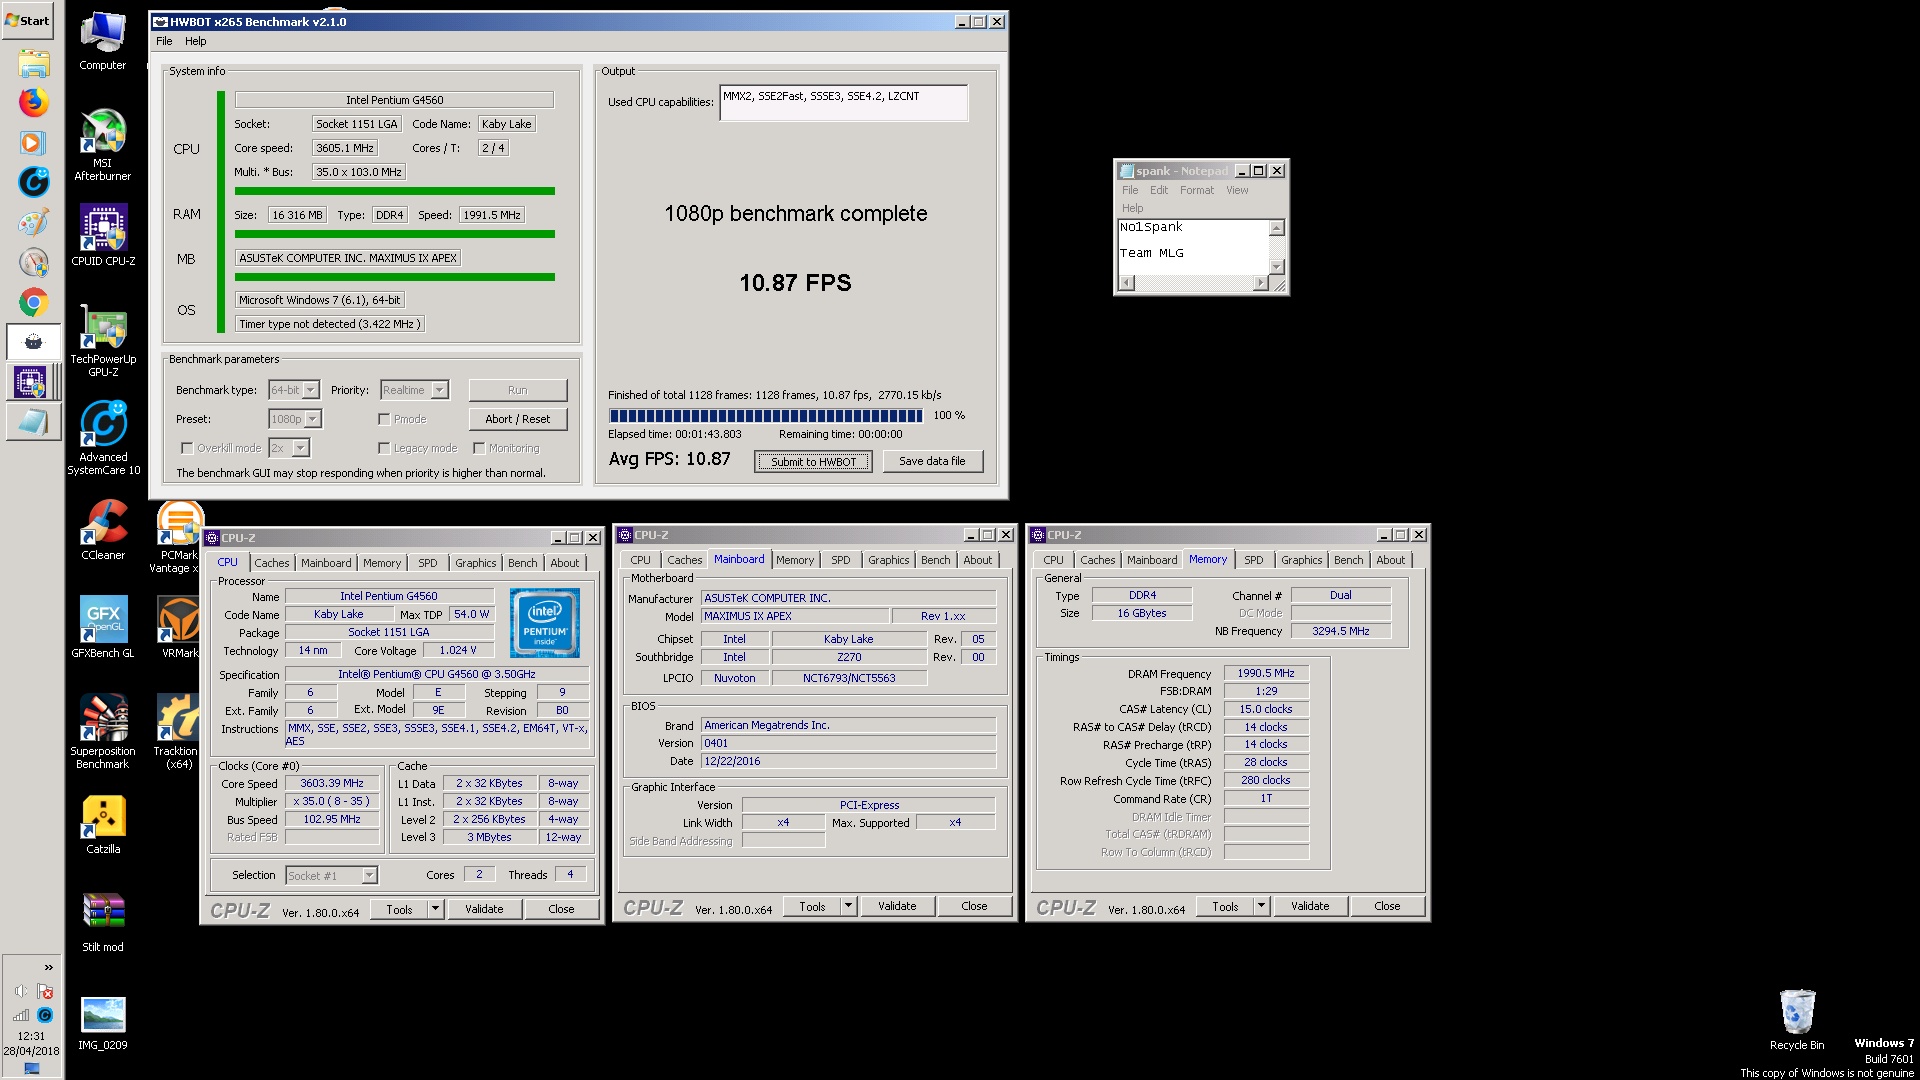This screenshot has height=1080, width=1920.
Task: Open the Recycle Bin
Action: [x=1796, y=1020]
